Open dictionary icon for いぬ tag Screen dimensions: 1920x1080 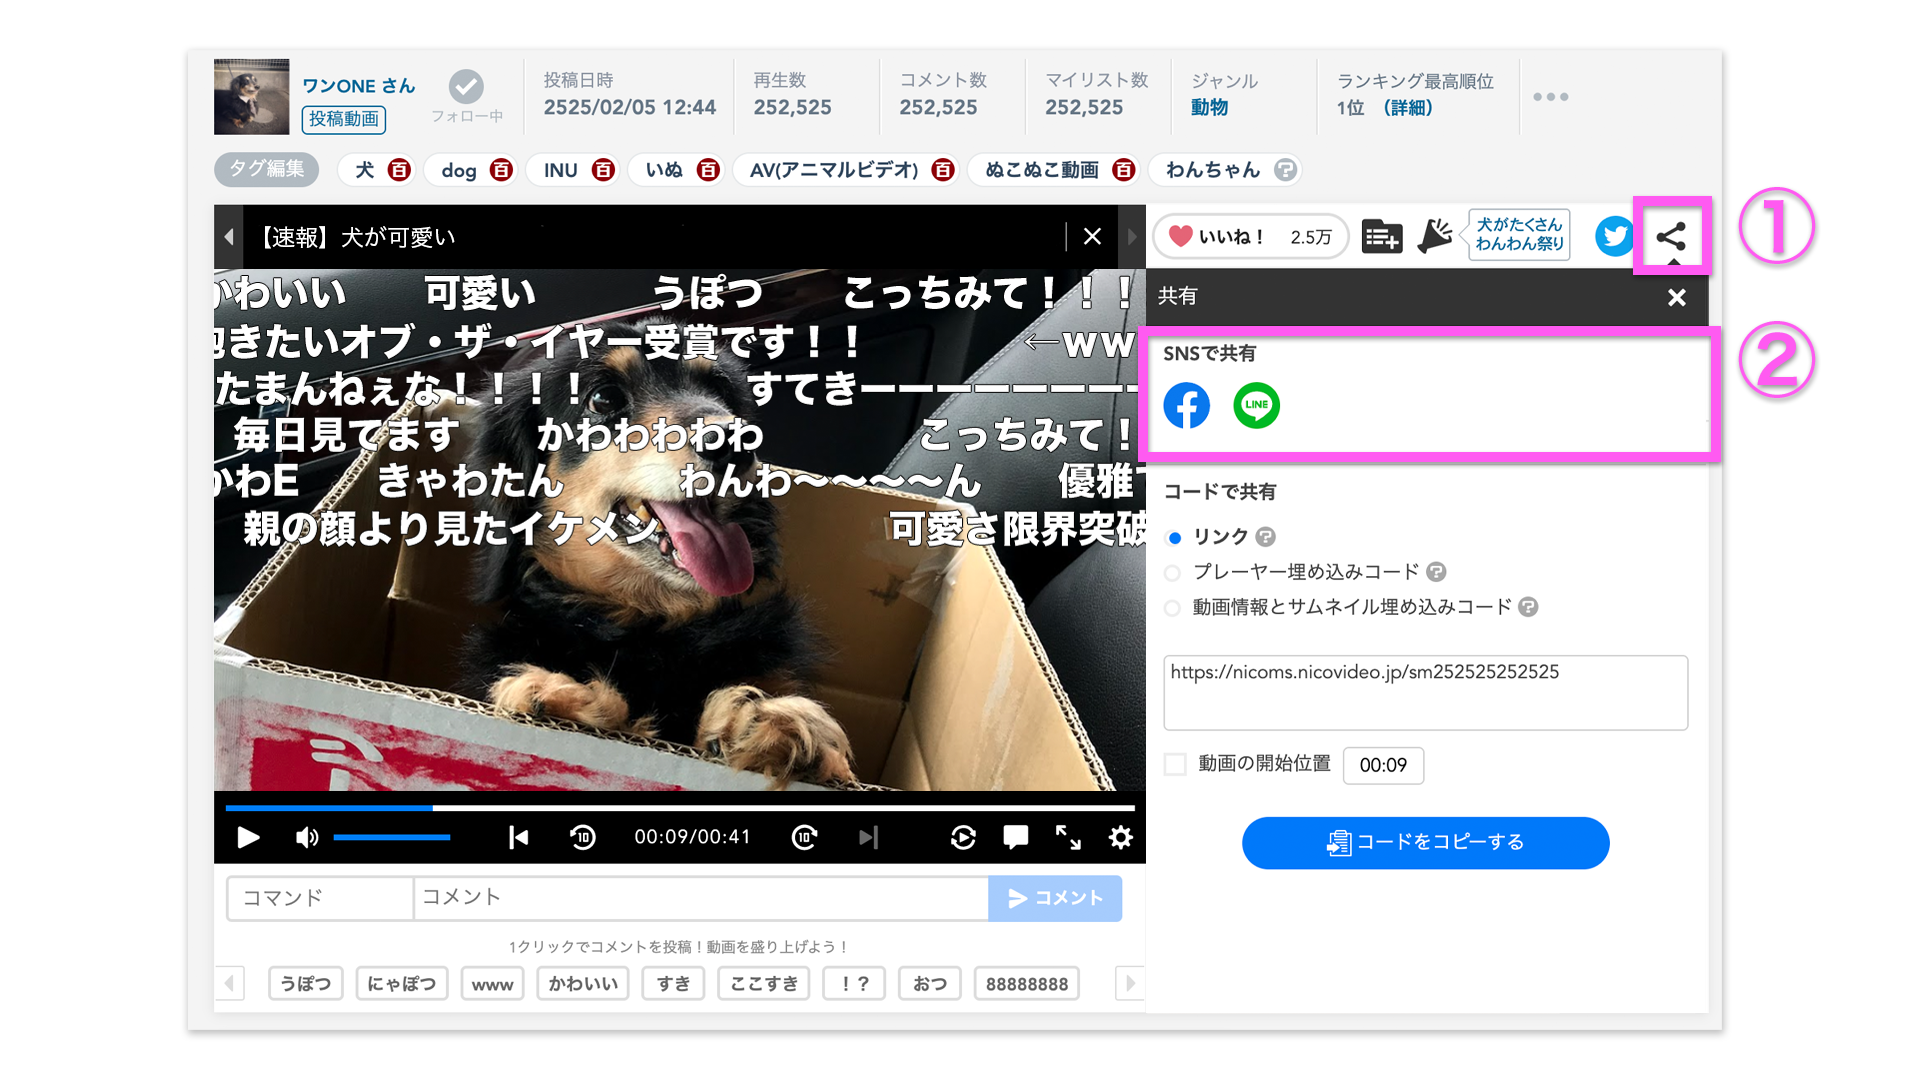pos(708,170)
